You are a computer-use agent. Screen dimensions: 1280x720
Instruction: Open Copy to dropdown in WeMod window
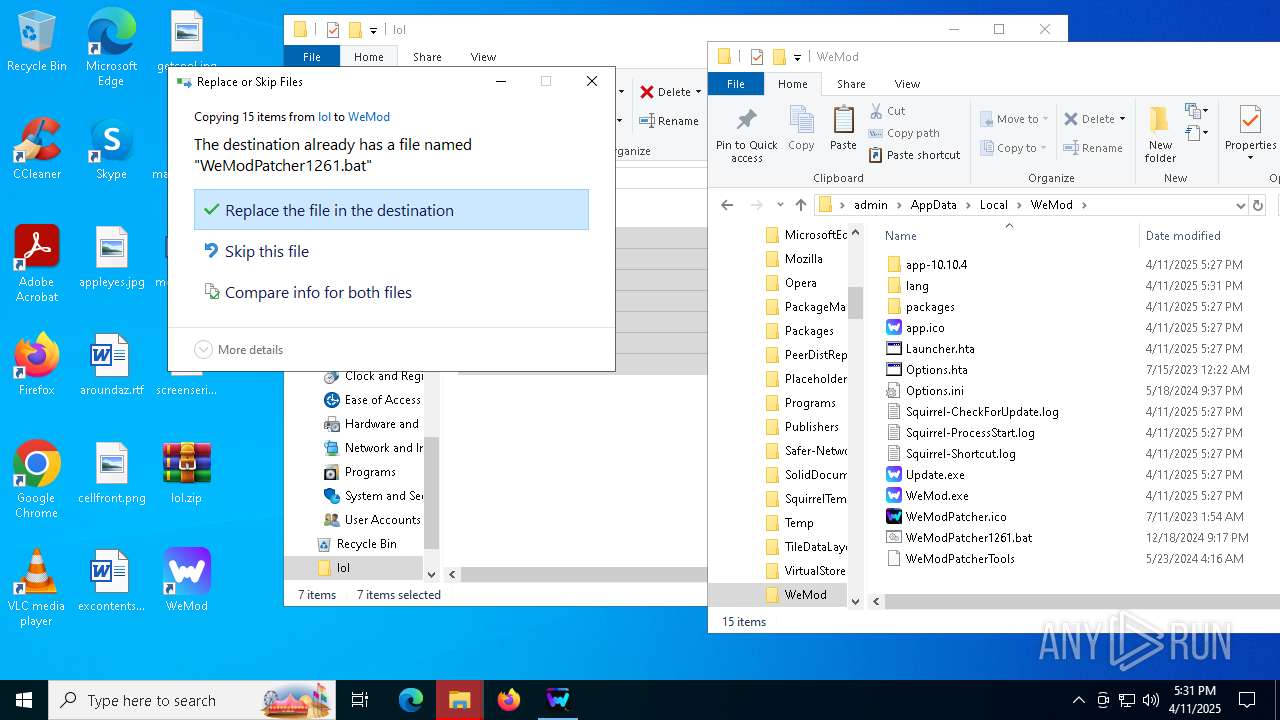1013,148
